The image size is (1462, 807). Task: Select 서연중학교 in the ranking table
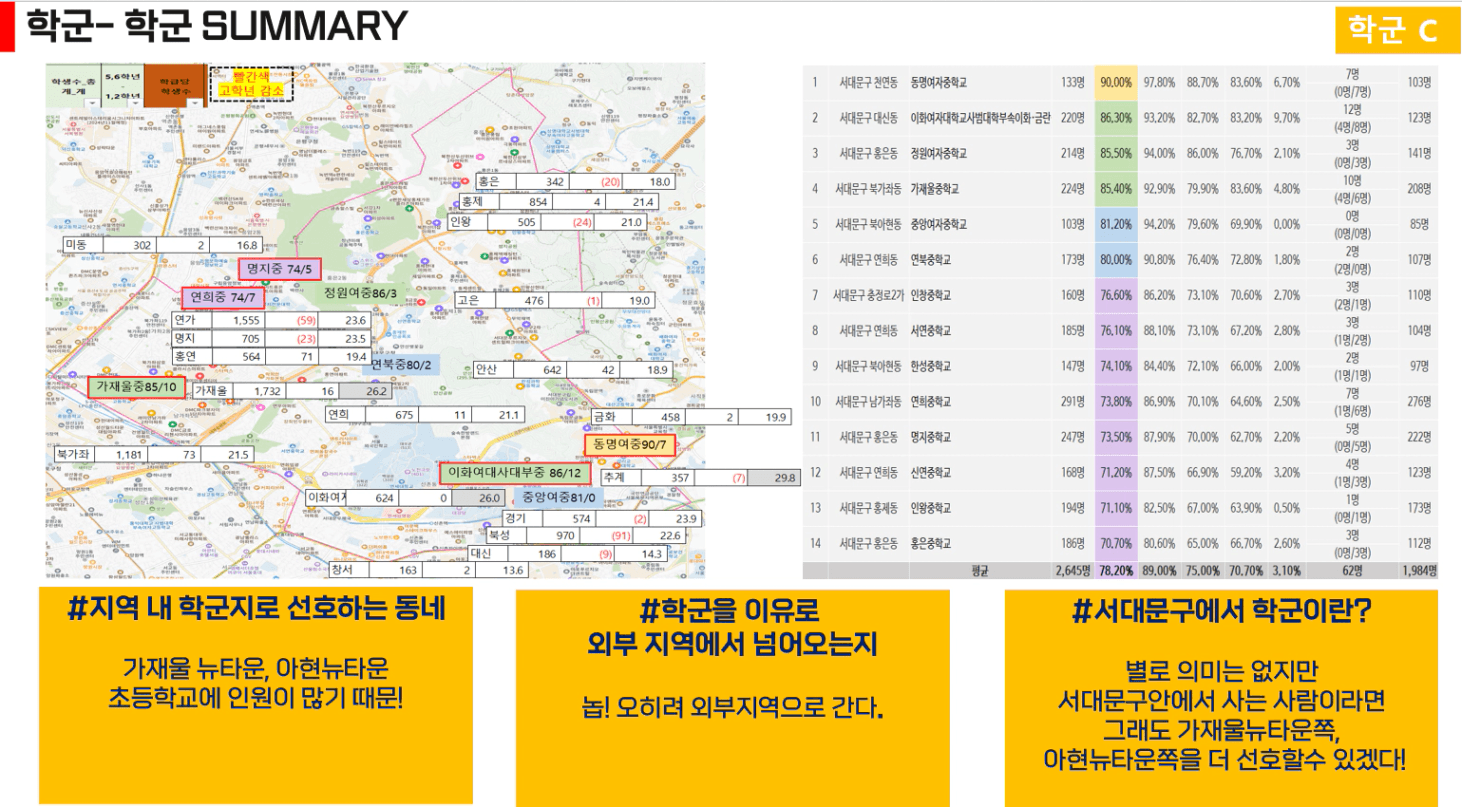[931, 330]
